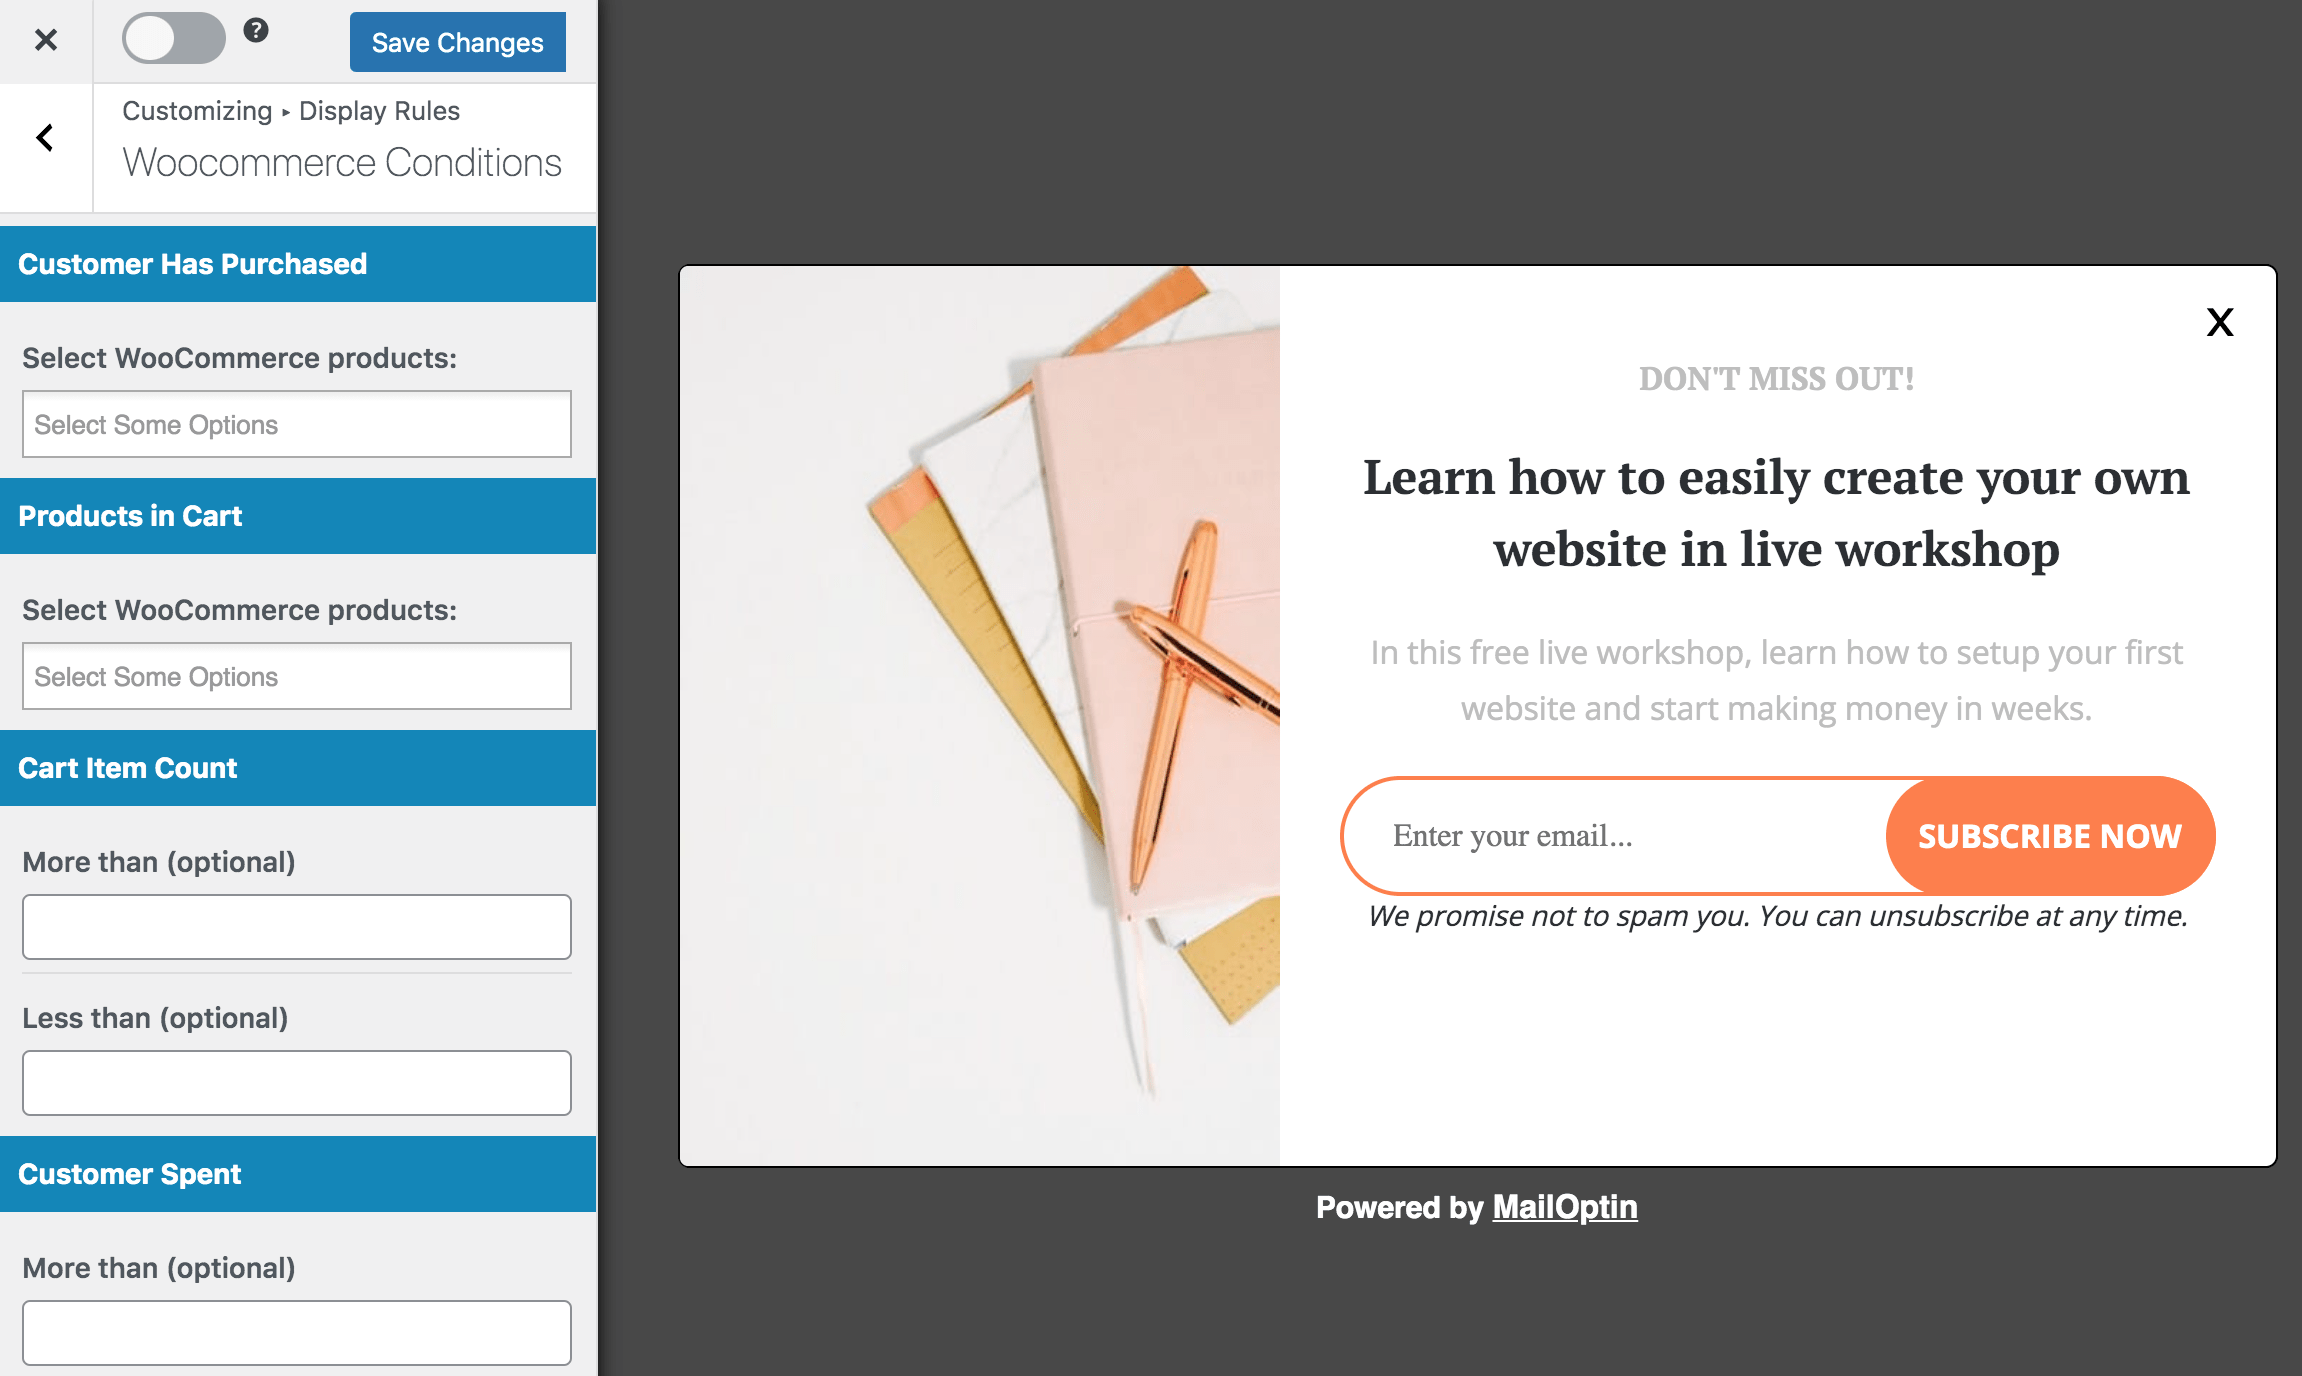Screen dimensions: 2302x1376
Task: Click Save Changes button
Action: point(457,41)
